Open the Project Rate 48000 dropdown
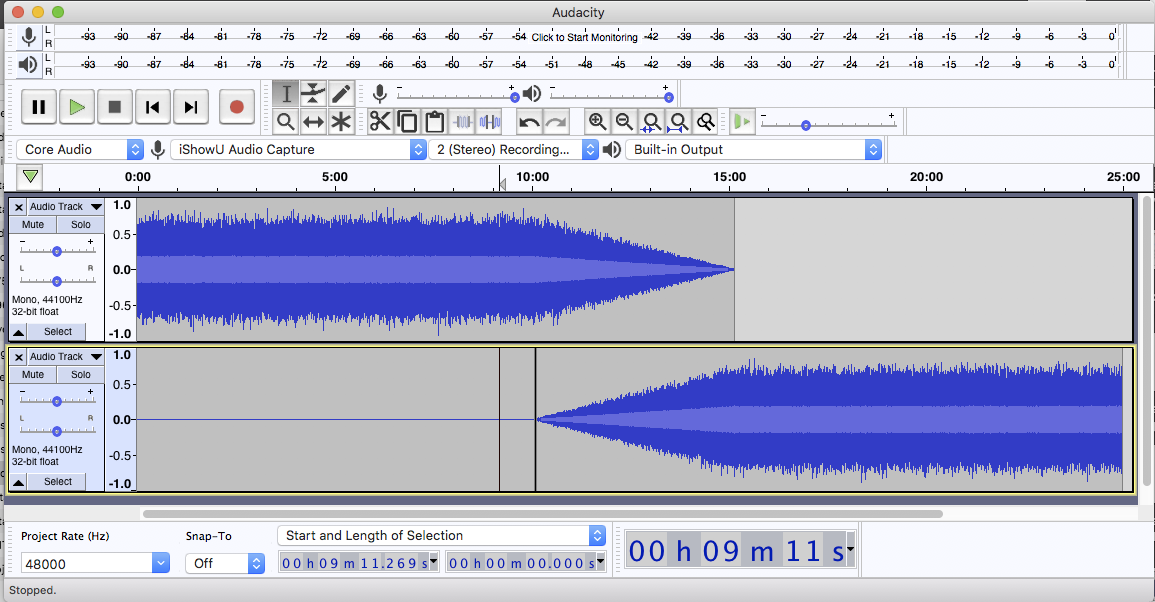 click(96, 564)
